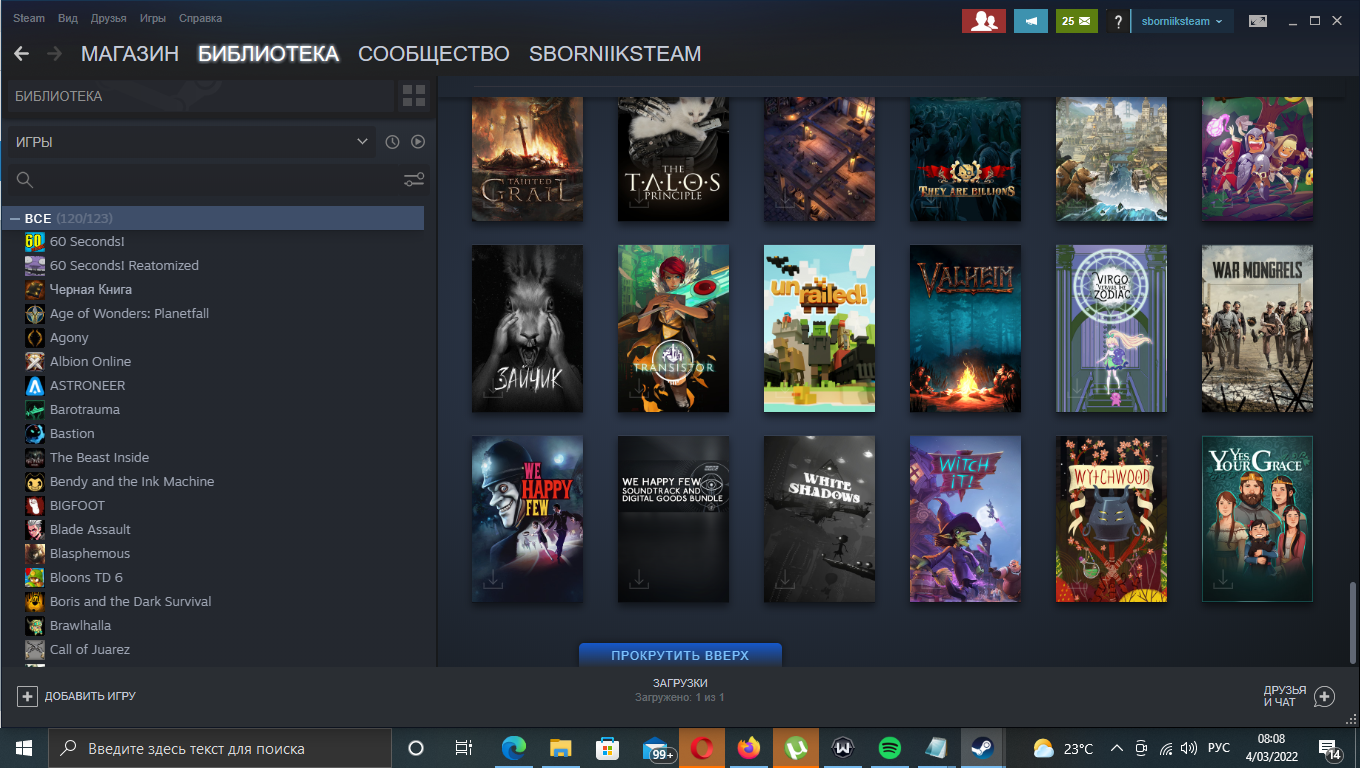Open the sborniiksteam account dropdown
The width and height of the screenshot is (1360, 768).
(1182, 21)
